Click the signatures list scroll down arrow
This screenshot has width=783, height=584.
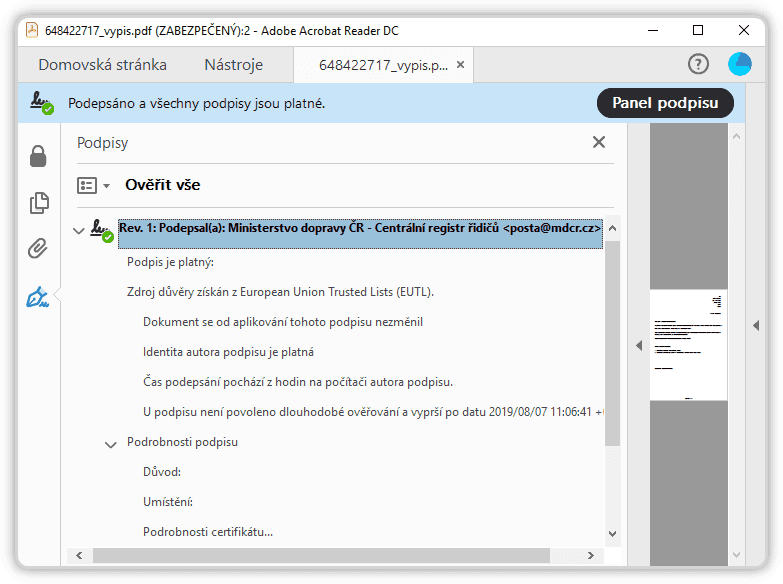pyautogui.click(x=613, y=534)
